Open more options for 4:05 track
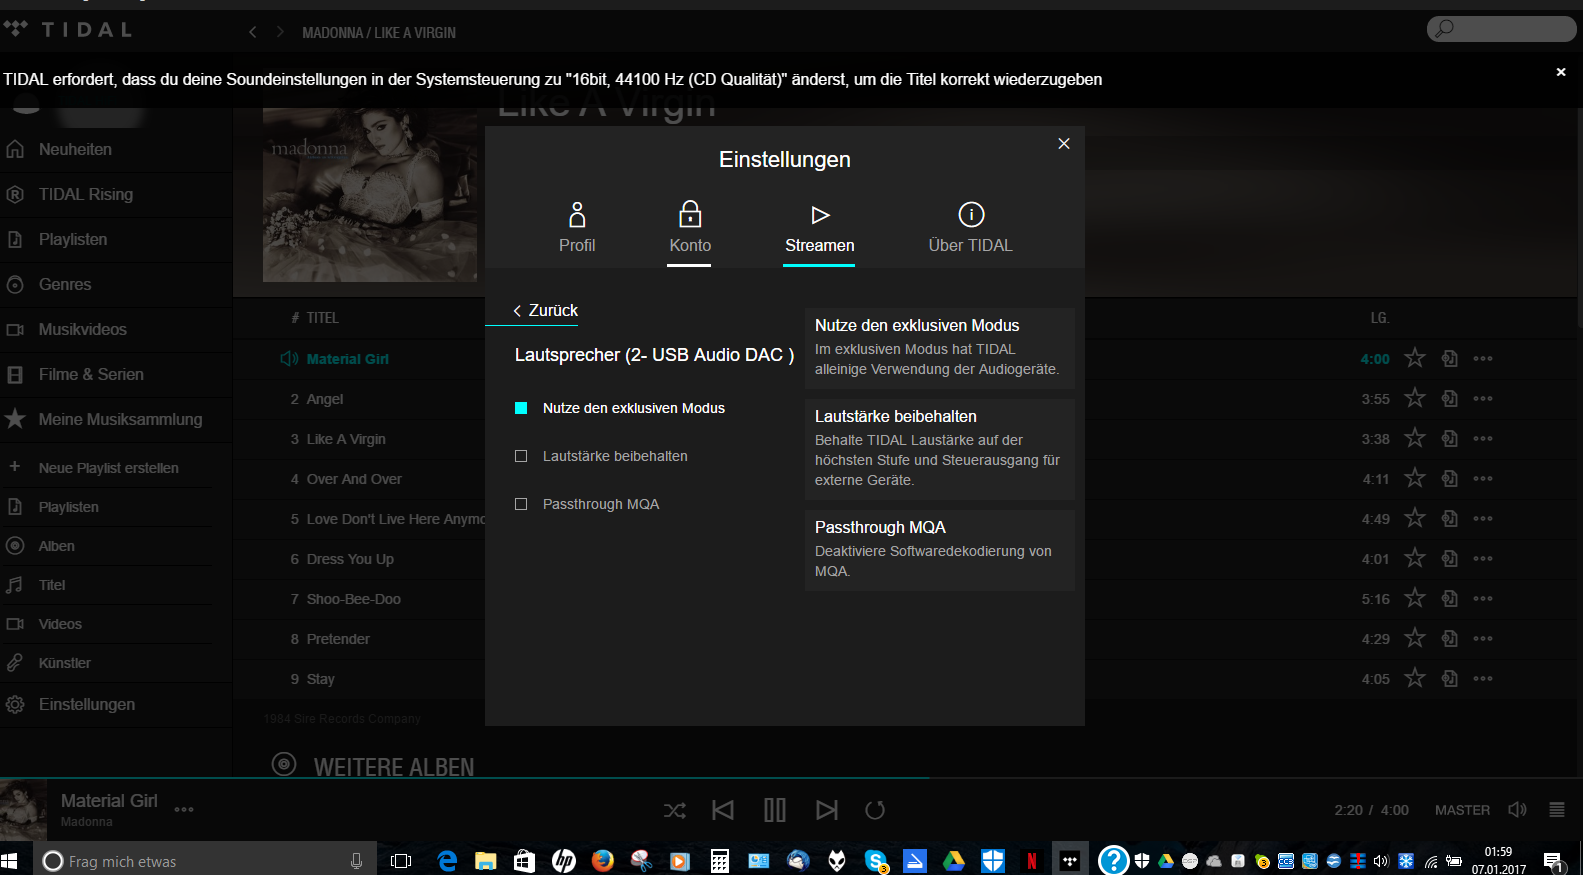The image size is (1583, 875). tap(1483, 678)
